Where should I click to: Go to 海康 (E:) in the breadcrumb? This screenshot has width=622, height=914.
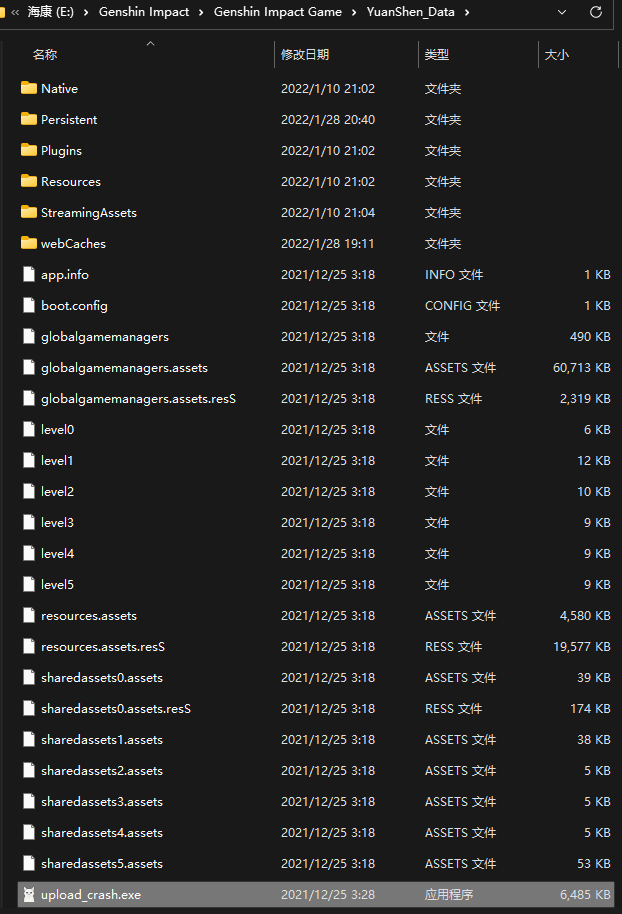(51, 12)
